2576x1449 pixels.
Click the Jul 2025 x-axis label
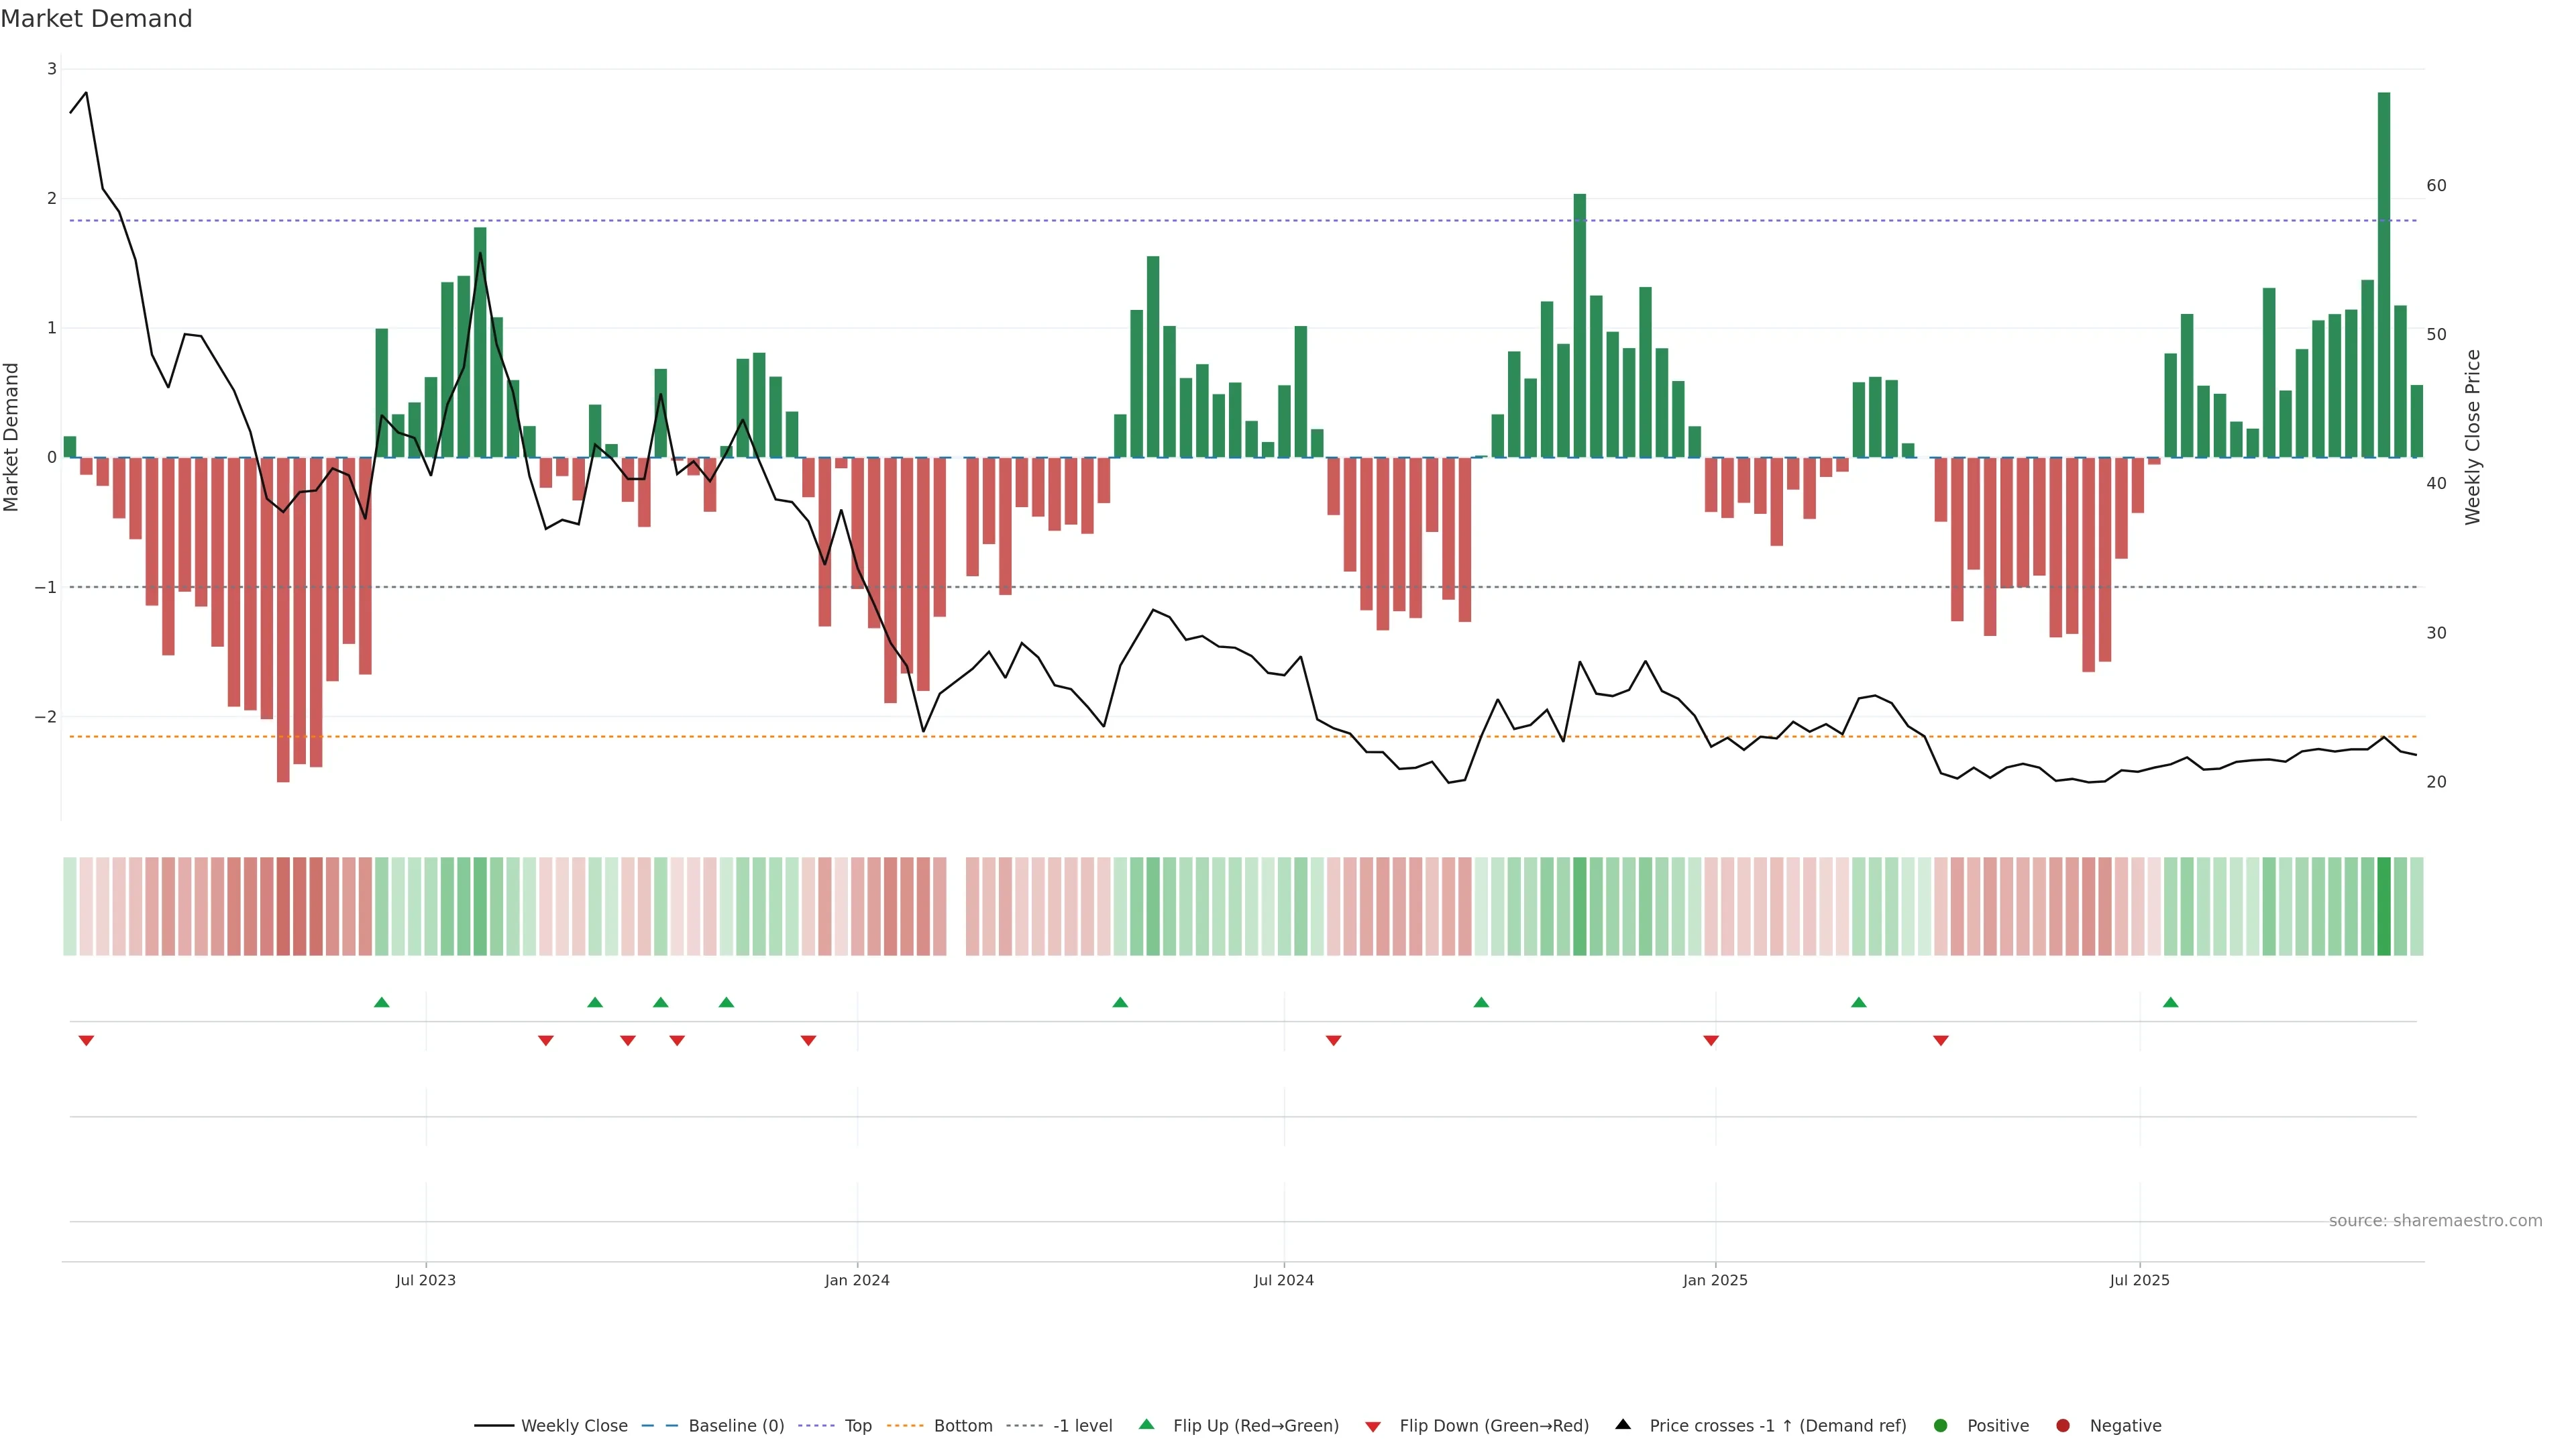[2140, 1280]
